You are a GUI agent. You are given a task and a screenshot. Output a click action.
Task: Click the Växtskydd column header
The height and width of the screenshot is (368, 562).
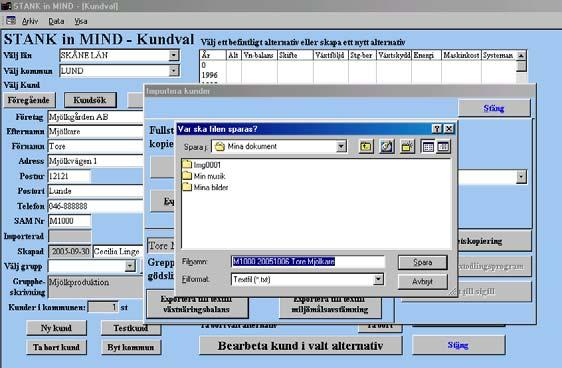coord(394,55)
